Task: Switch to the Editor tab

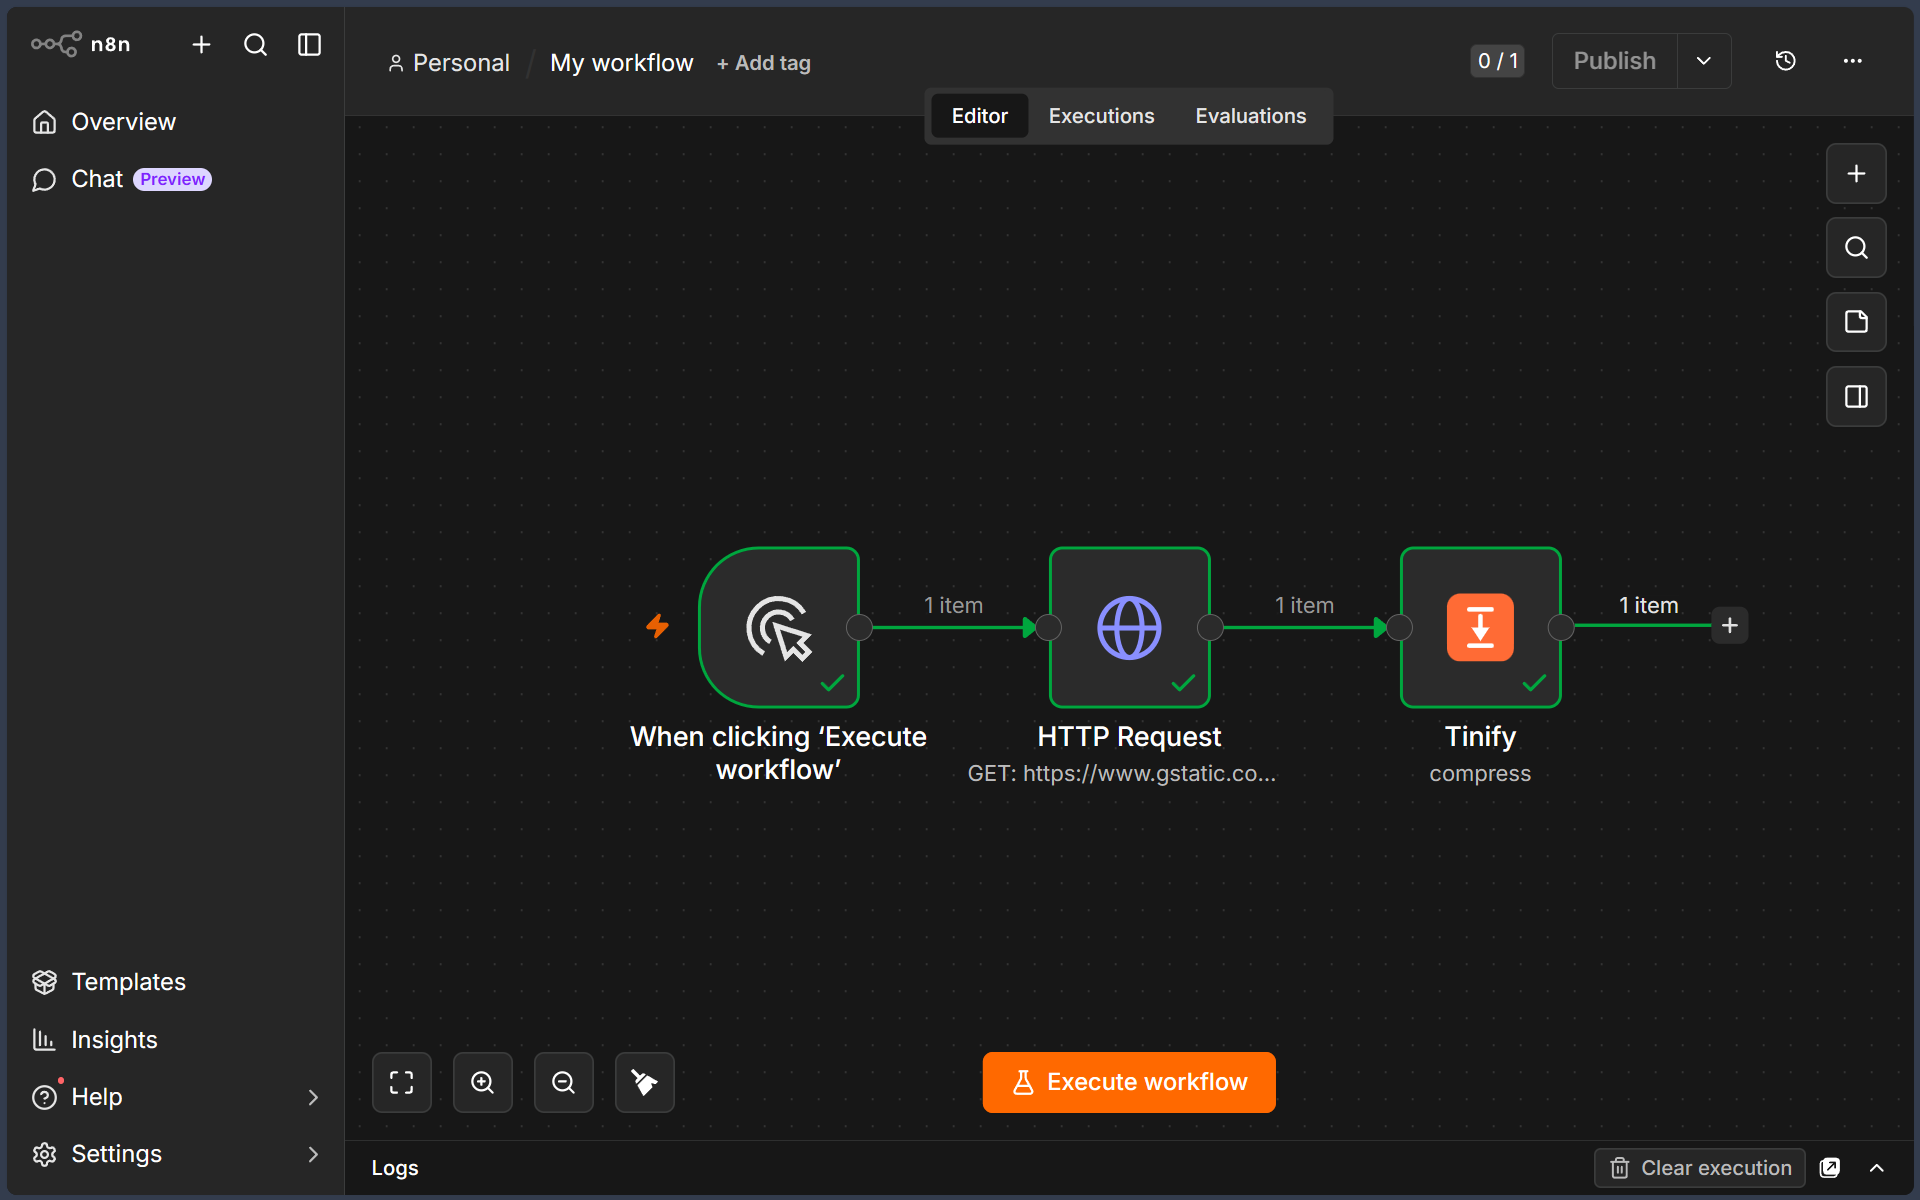Action: [979, 116]
